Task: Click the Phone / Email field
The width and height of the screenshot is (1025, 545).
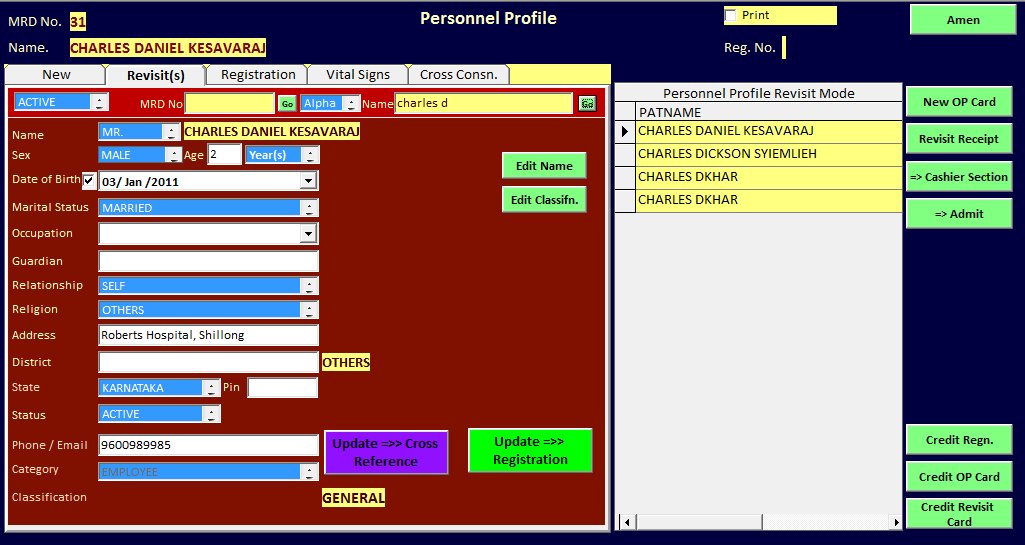Action: [x=209, y=445]
